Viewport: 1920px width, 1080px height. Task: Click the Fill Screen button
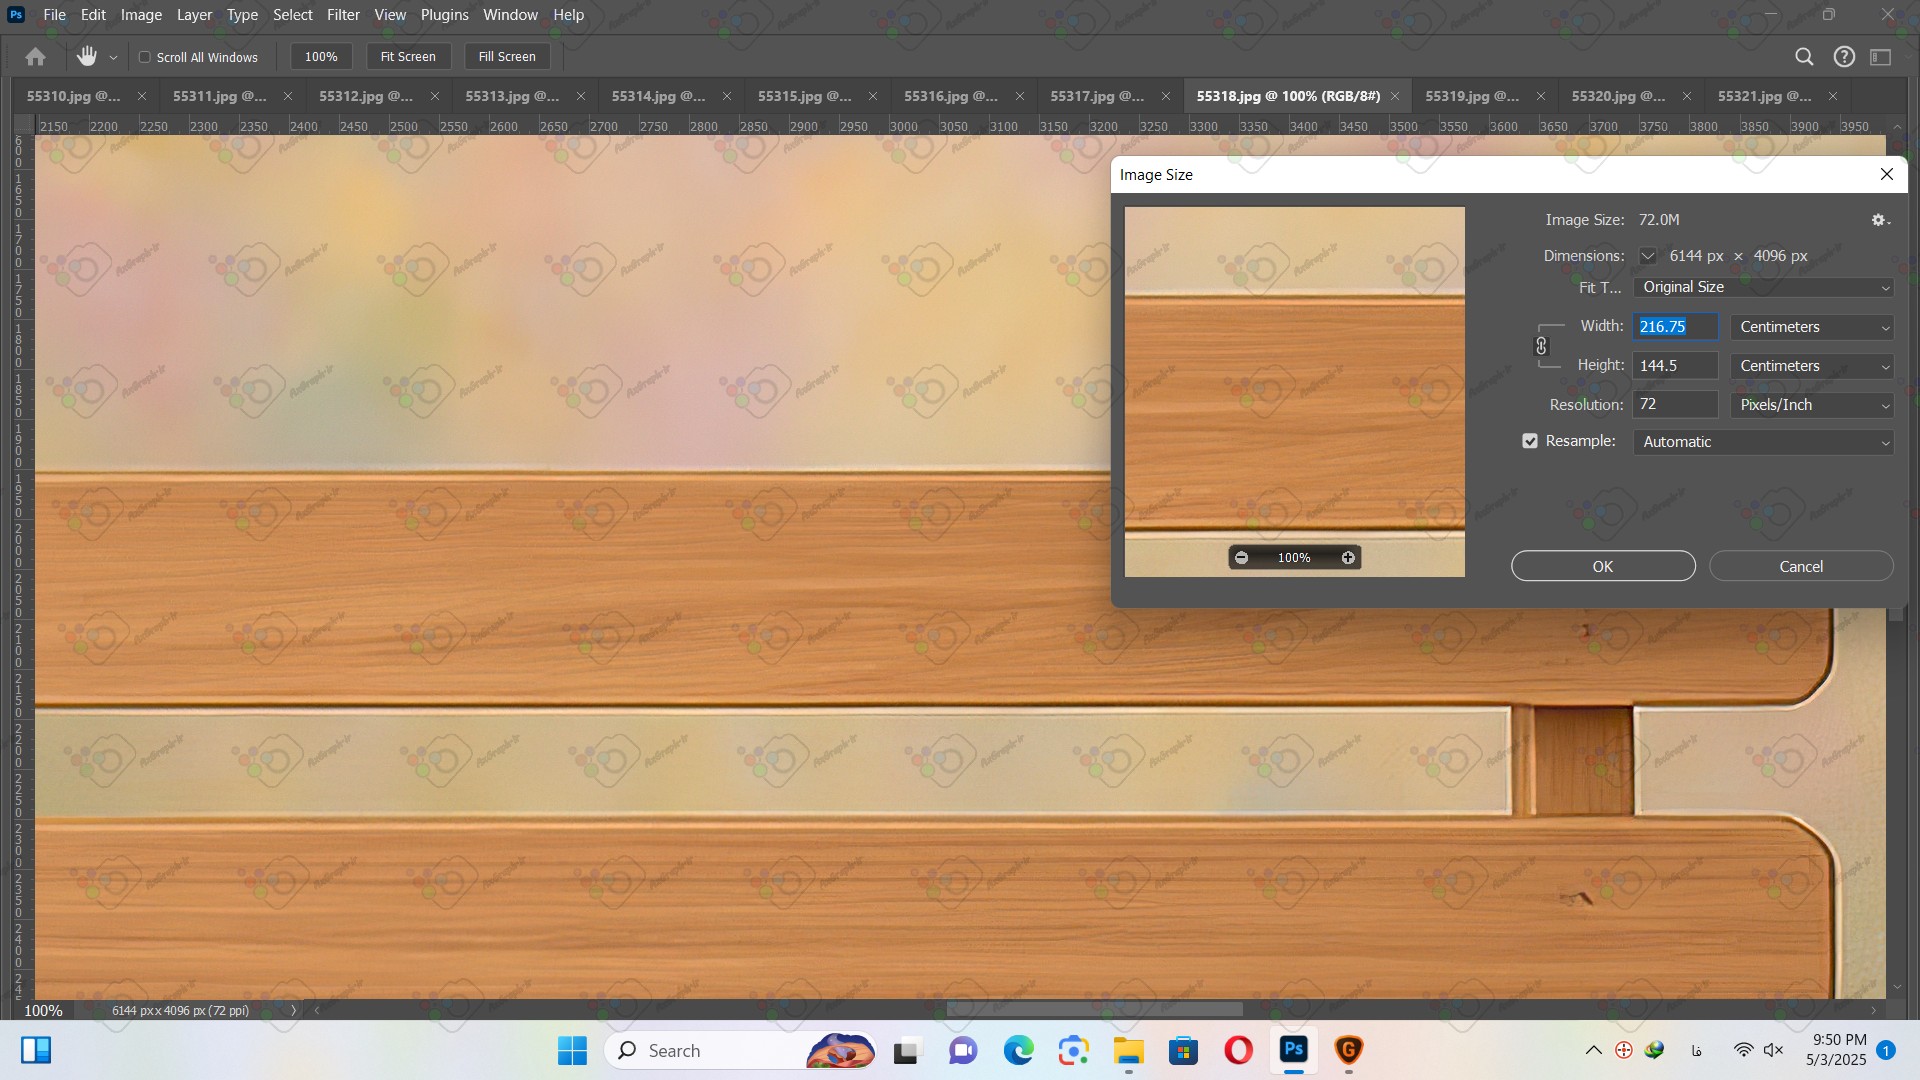[507, 57]
